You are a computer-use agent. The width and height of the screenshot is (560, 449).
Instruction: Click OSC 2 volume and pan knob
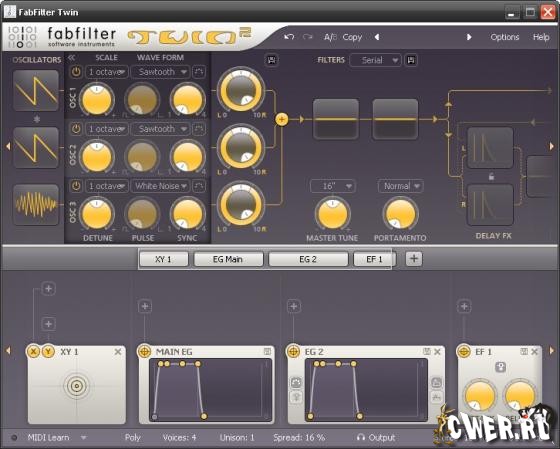click(x=241, y=147)
